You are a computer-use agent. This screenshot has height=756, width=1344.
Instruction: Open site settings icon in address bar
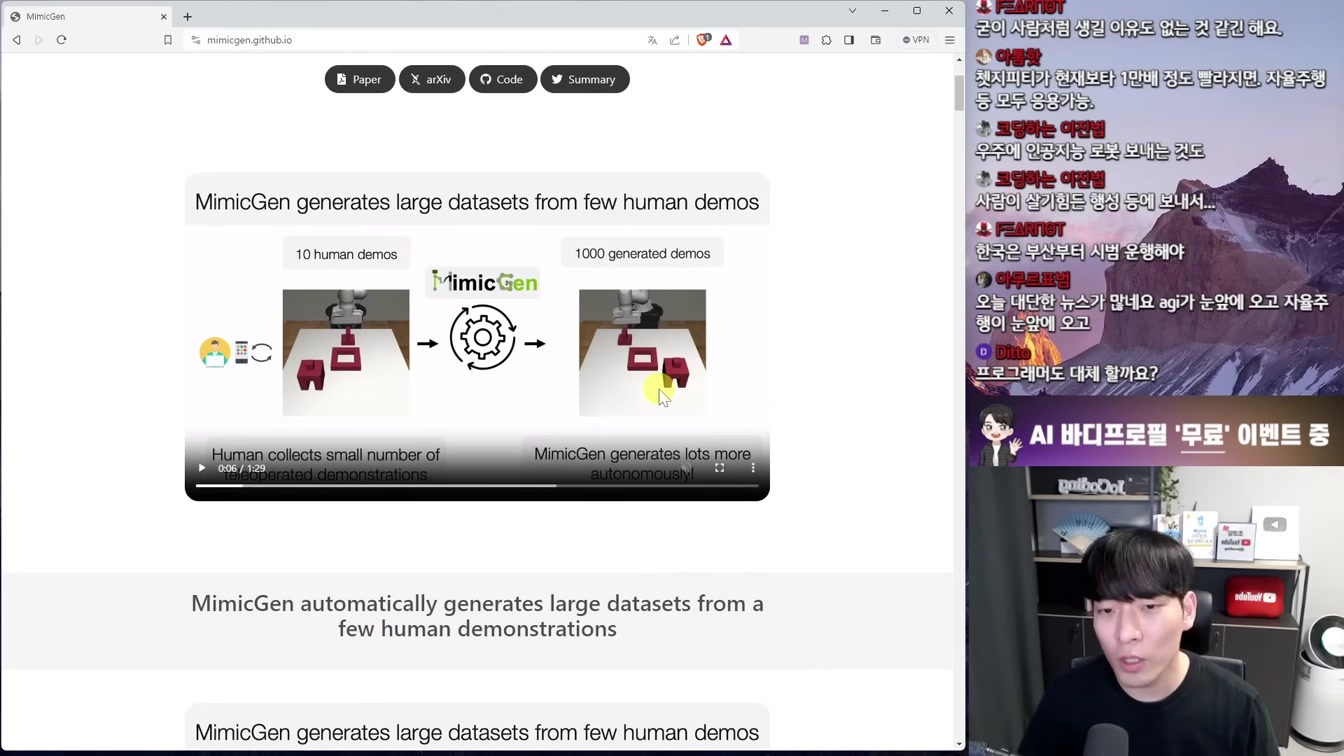click(196, 40)
